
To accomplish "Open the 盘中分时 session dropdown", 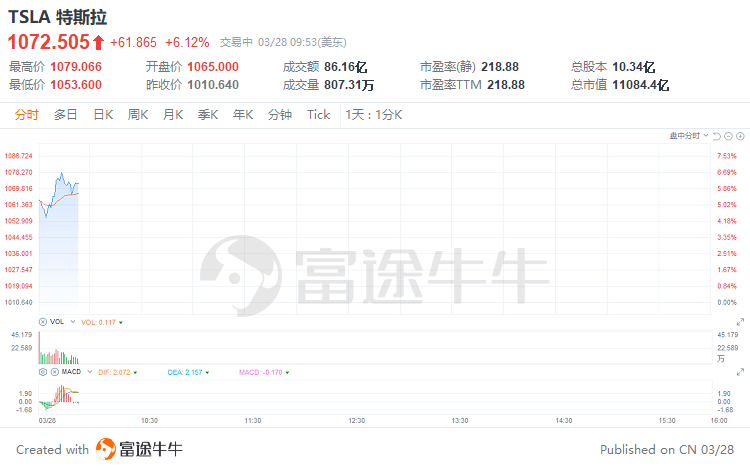I will click(x=689, y=136).
